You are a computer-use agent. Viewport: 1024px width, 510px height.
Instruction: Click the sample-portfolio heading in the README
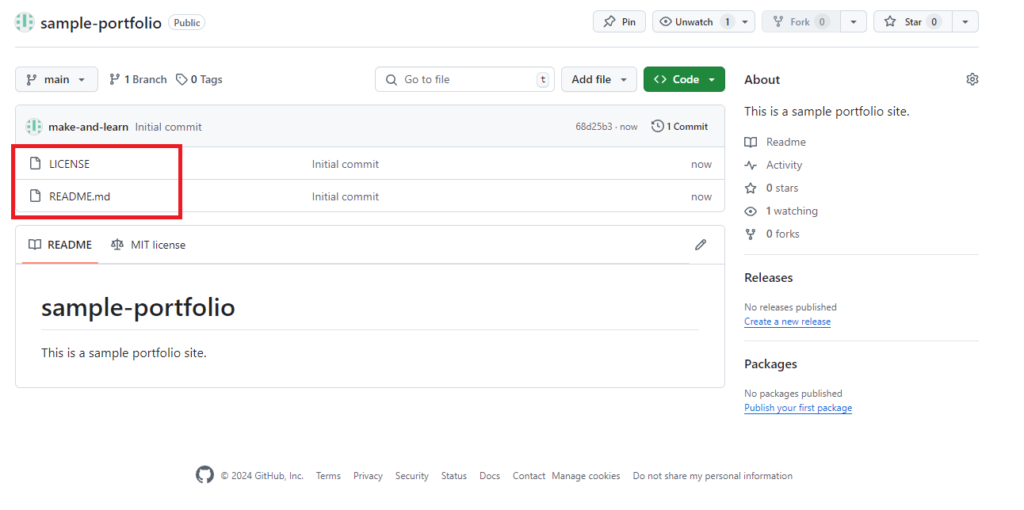pos(138,308)
